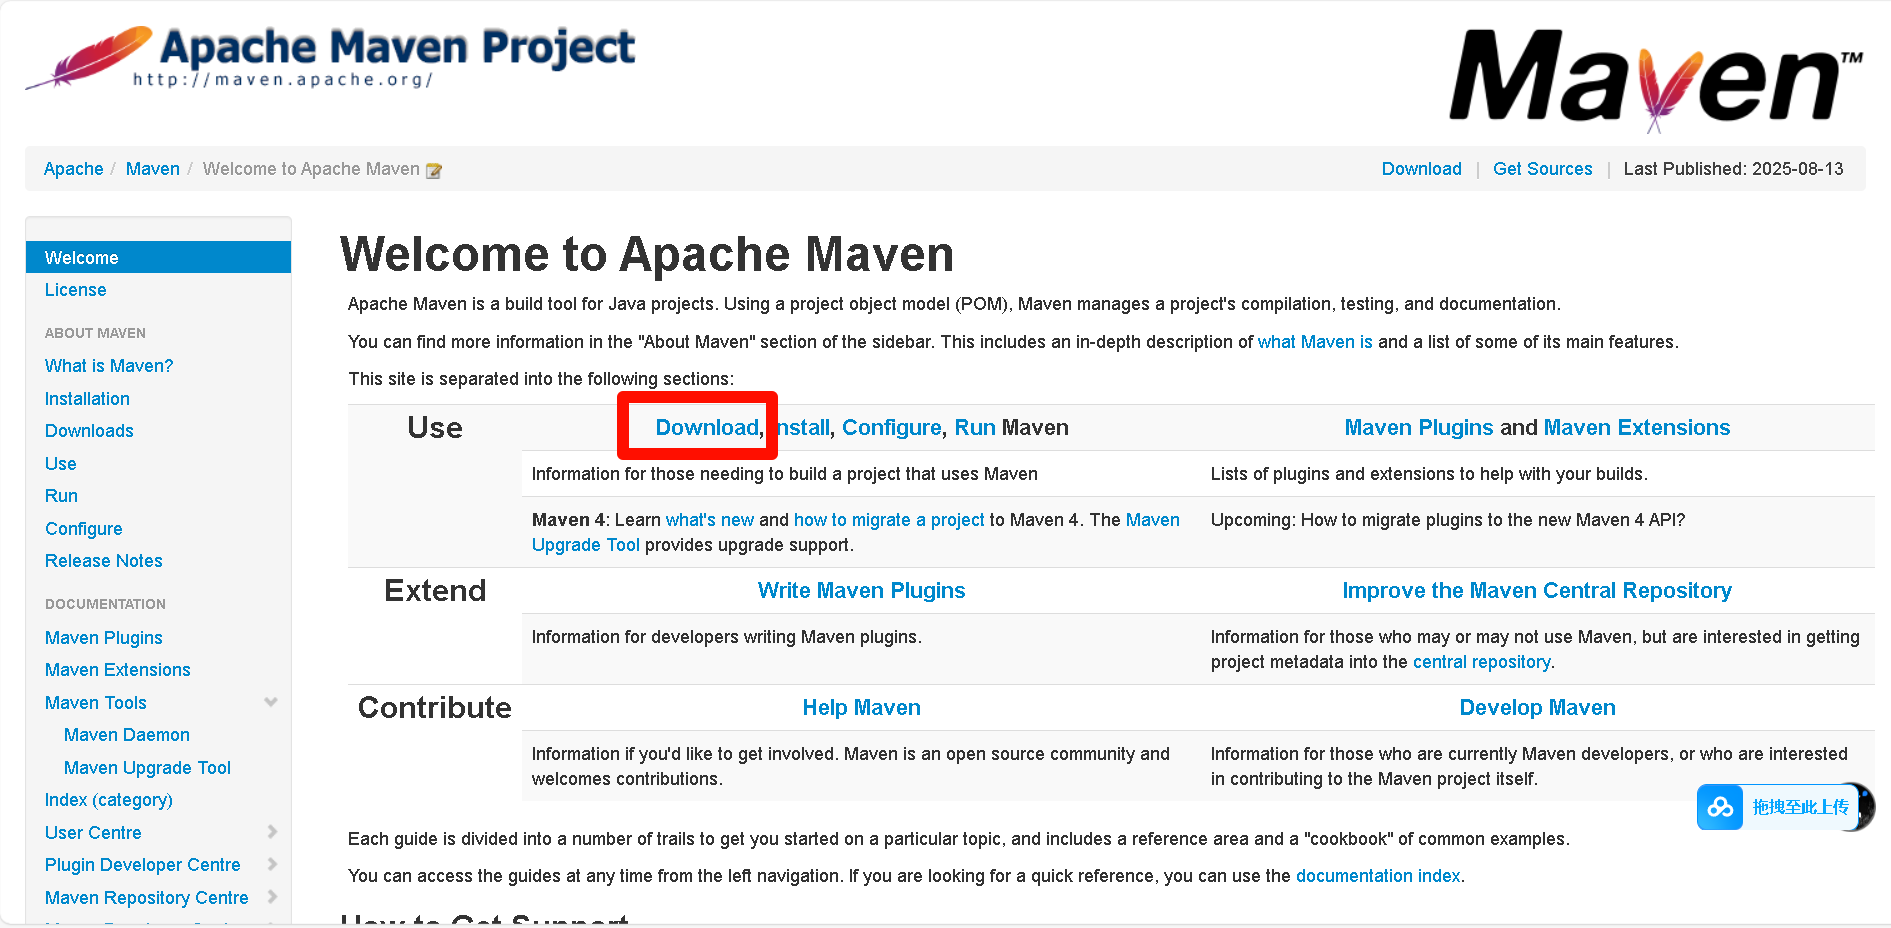
Task: Click the 'Extend' section label
Action: (x=435, y=591)
